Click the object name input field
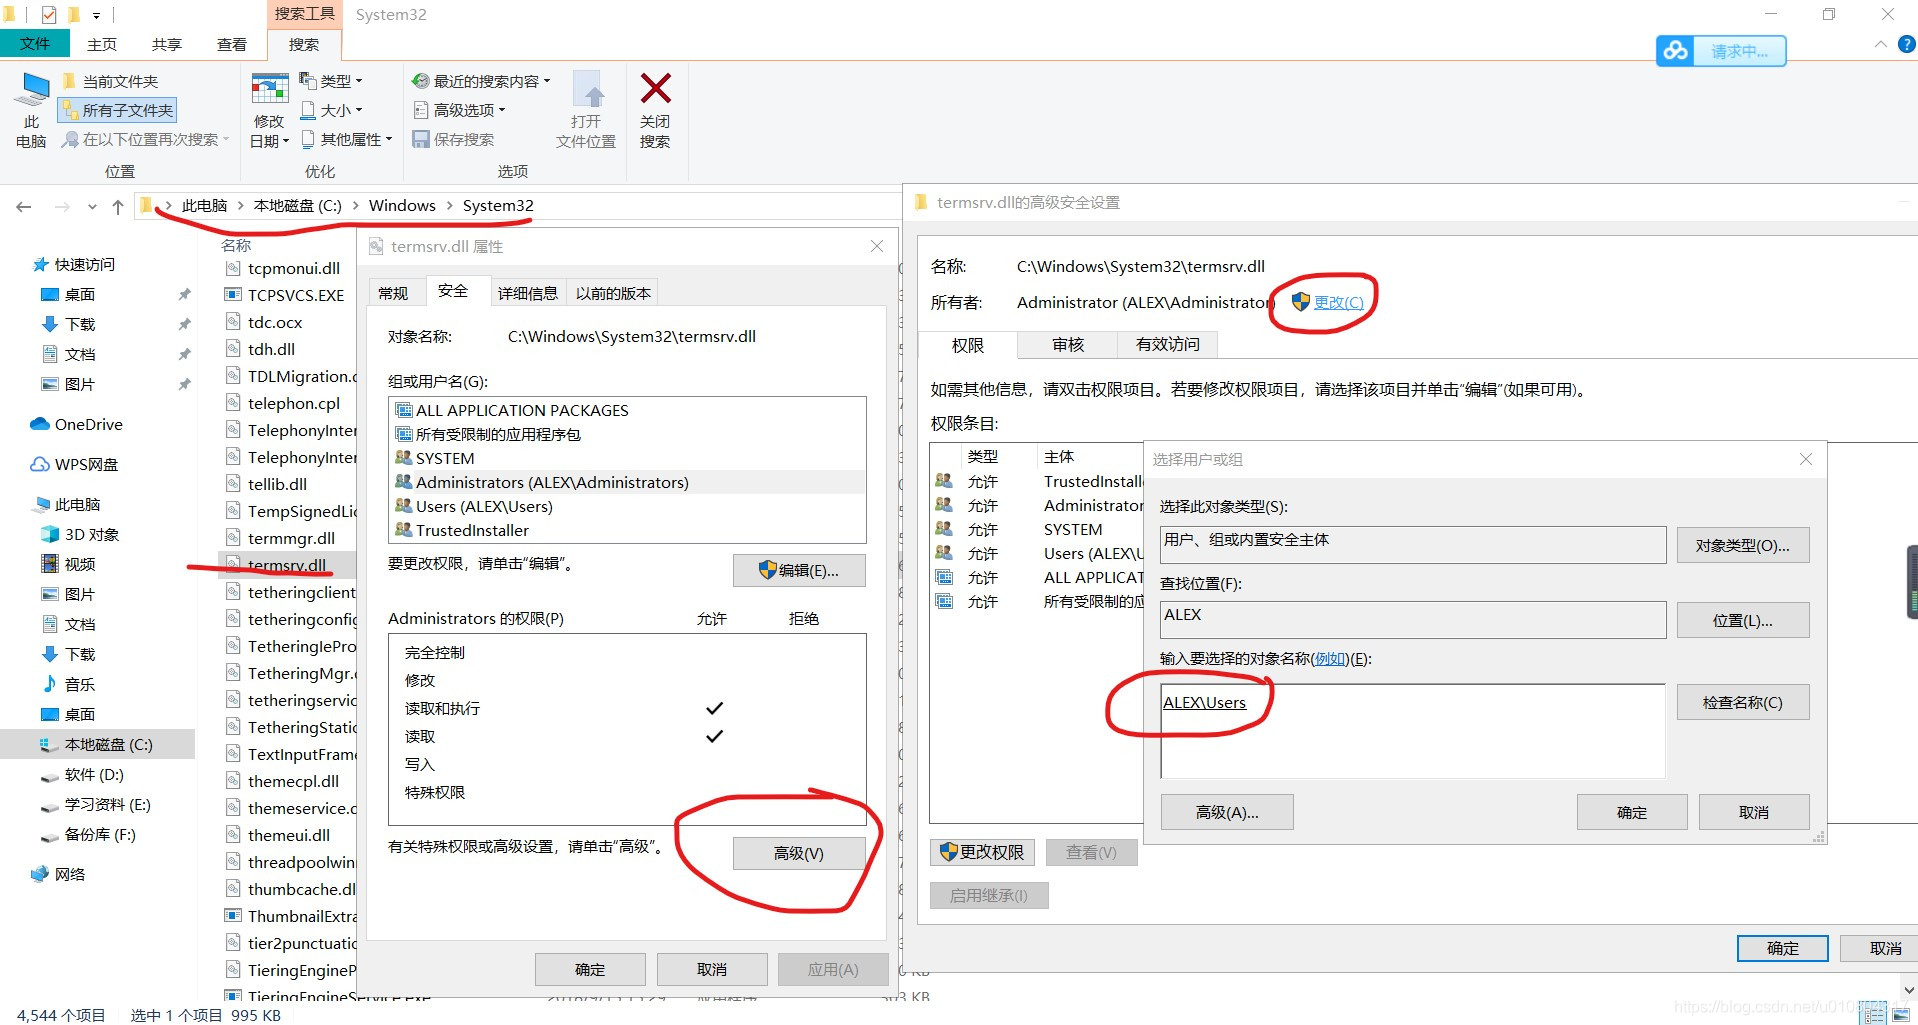 pyautogui.click(x=1413, y=731)
